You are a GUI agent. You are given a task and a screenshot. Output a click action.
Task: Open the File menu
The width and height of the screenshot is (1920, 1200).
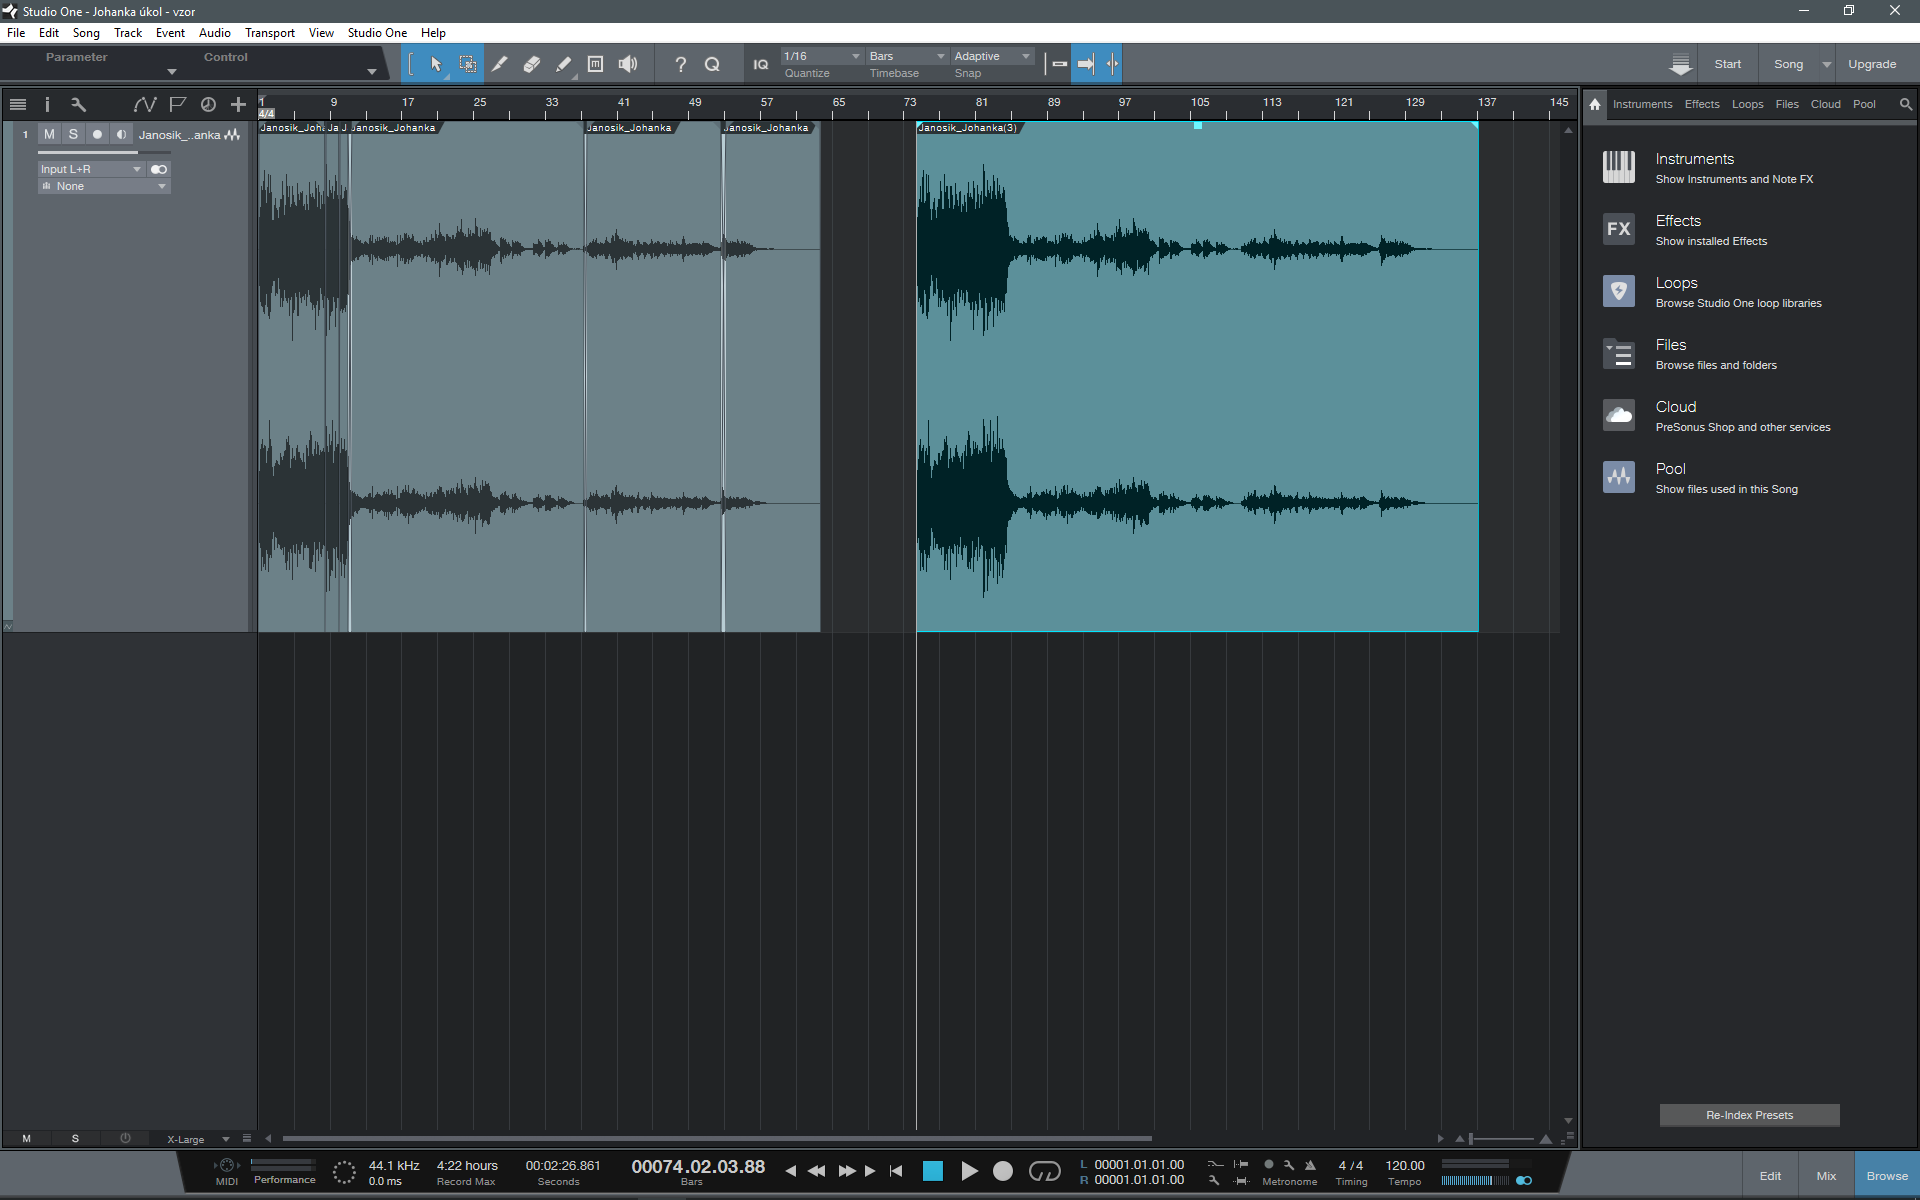coord(16,33)
